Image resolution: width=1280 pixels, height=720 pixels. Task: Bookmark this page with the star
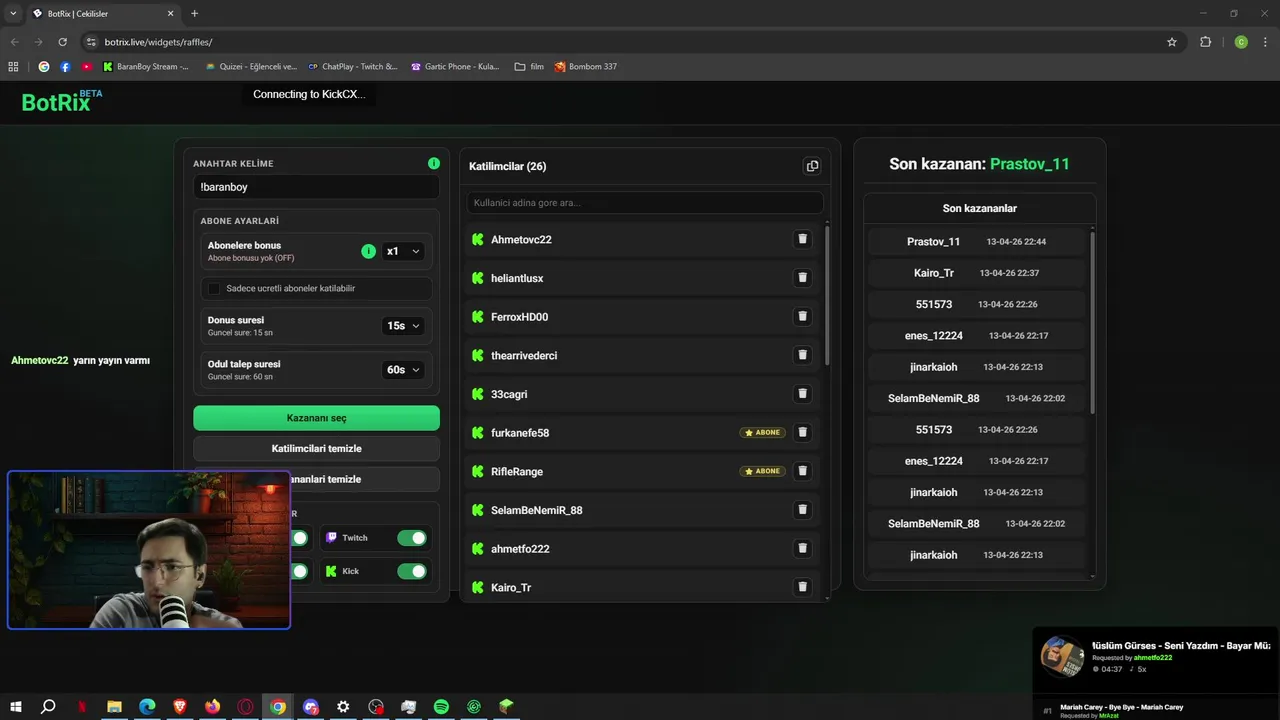[1172, 42]
